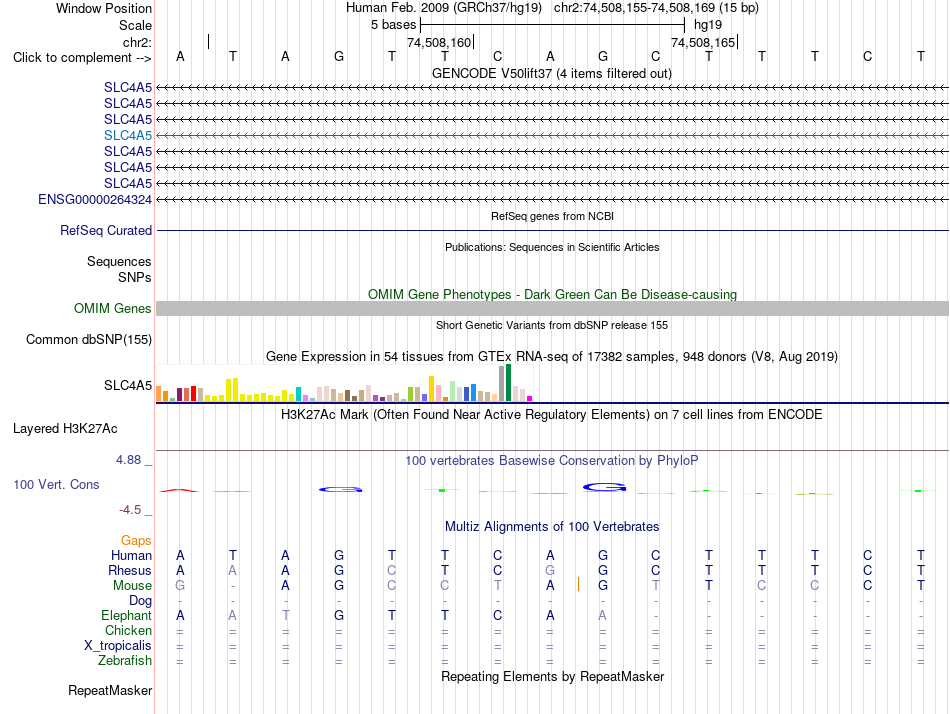
Task: Select Common dbSNP(155) track label
Action: [89, 339]
